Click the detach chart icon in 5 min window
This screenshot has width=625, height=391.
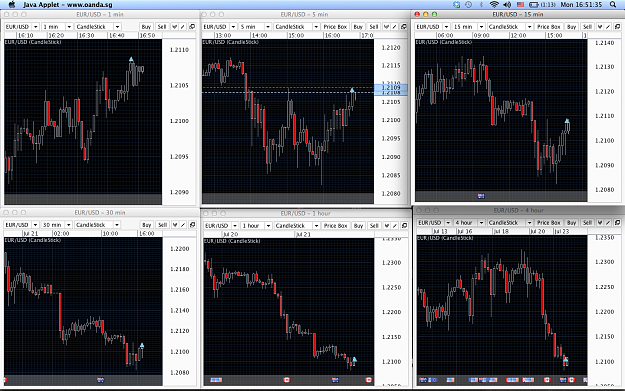tap(404, 27)
